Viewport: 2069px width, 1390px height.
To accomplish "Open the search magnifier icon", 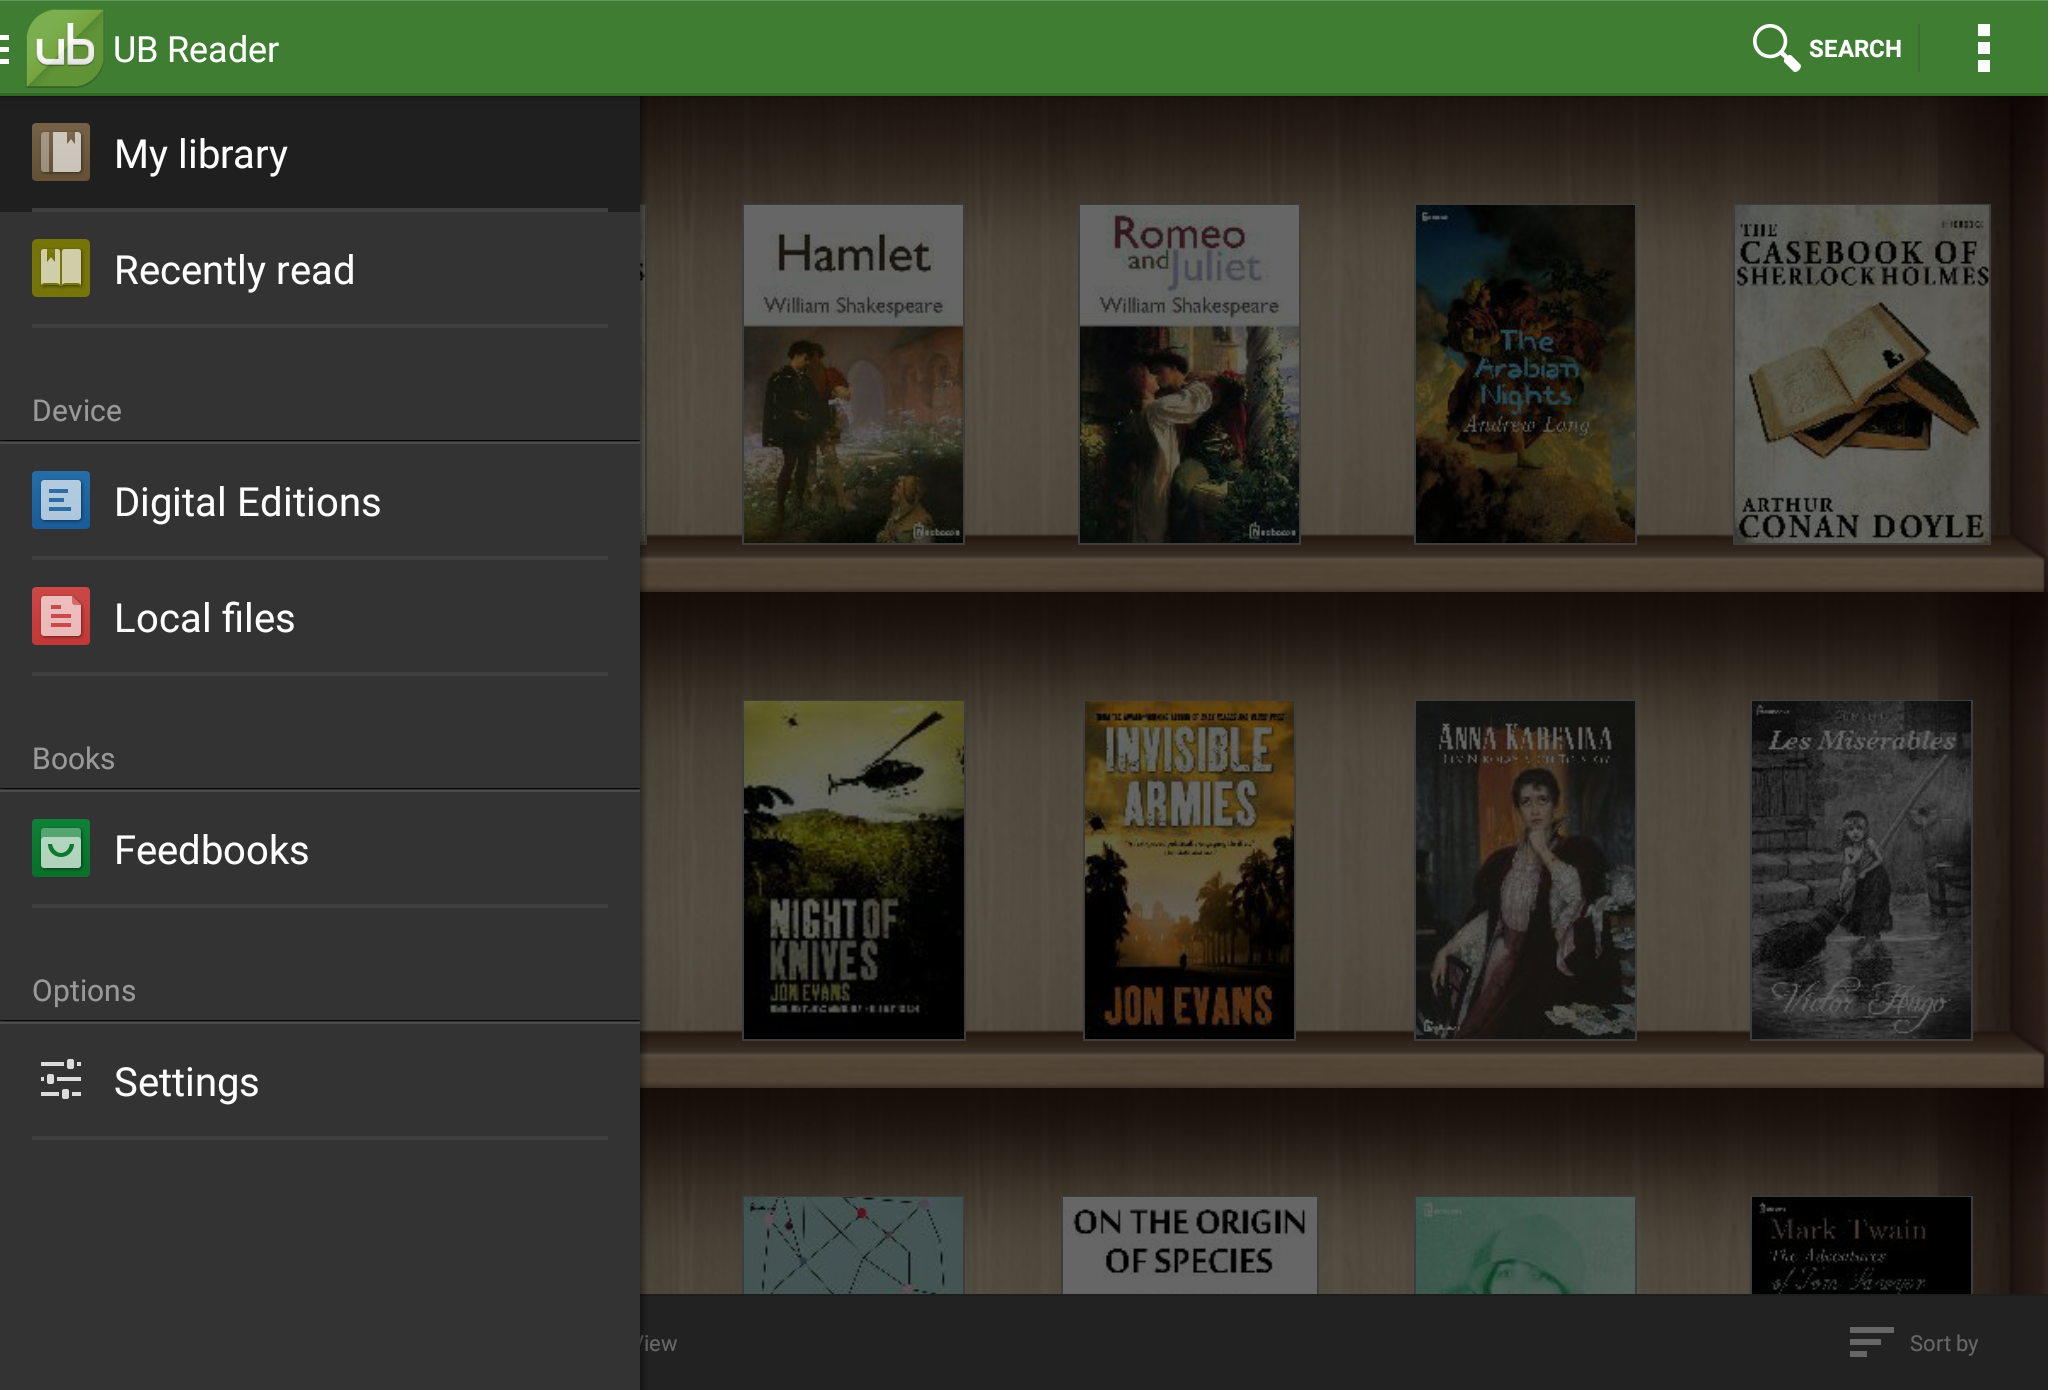I will [x=1774, y=47].
